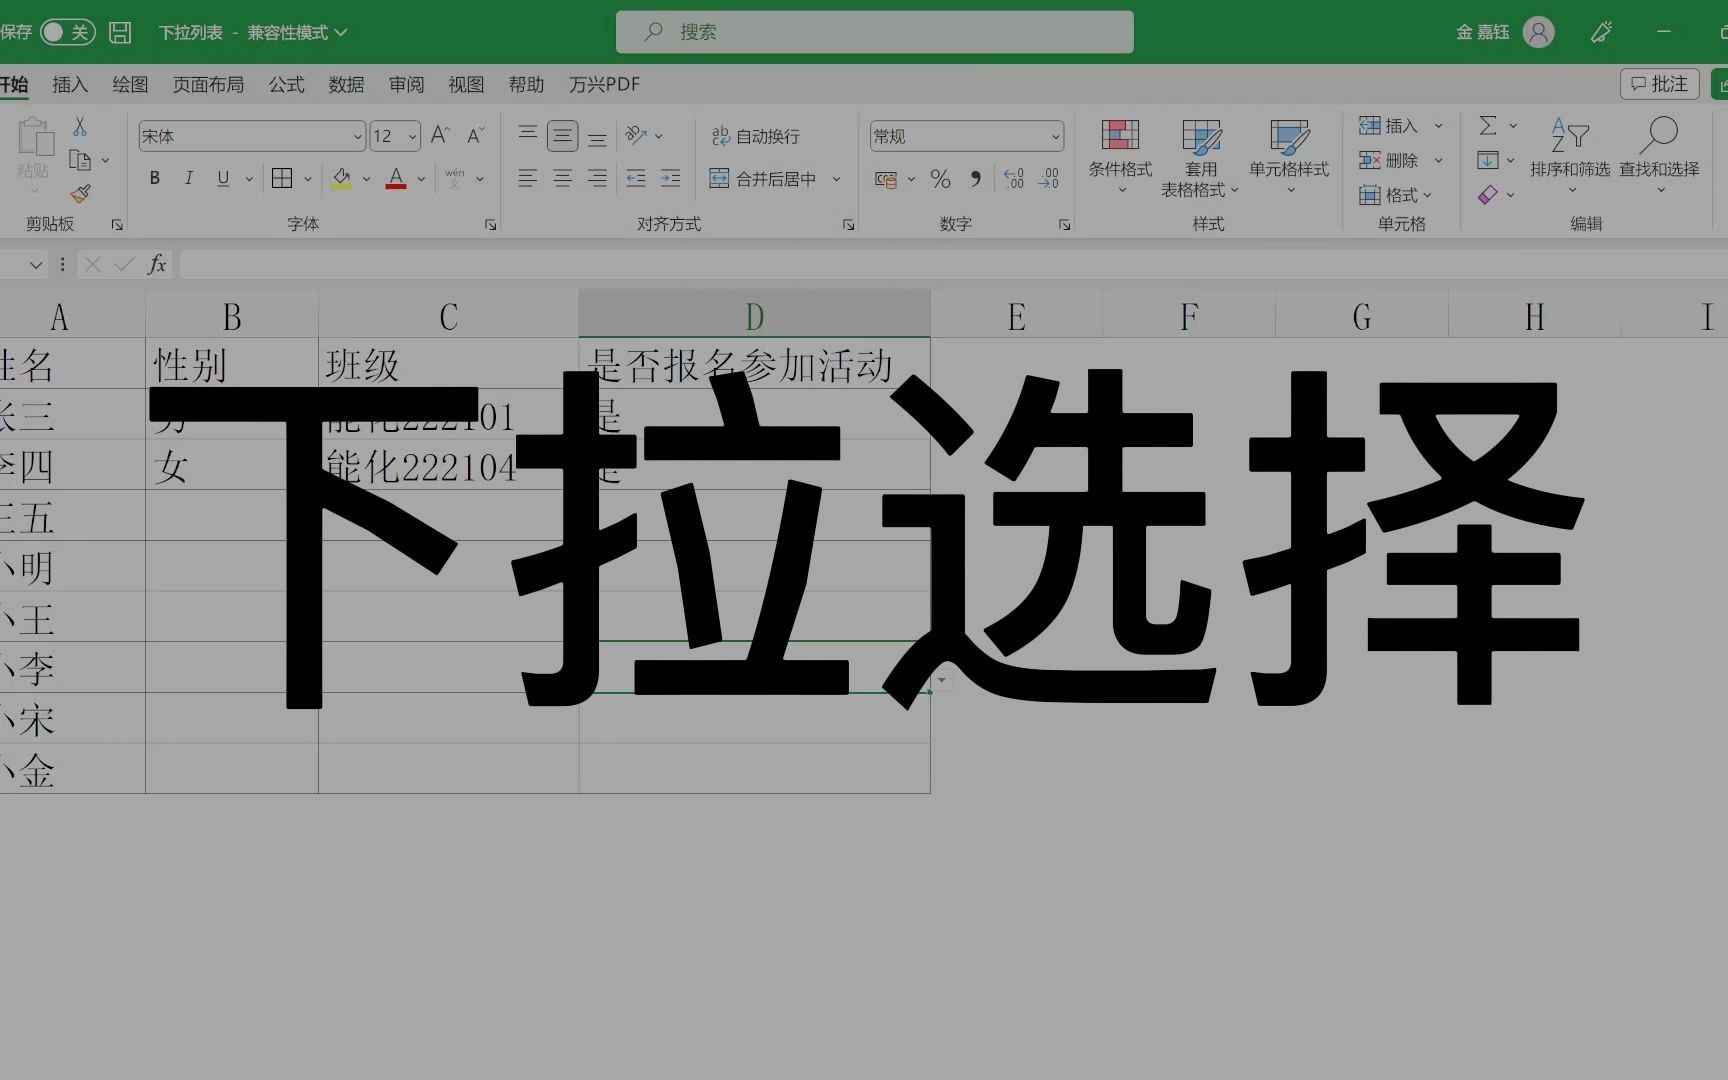
Task: Toggle bold formatting on selected cell
Action: pos(154,178)
